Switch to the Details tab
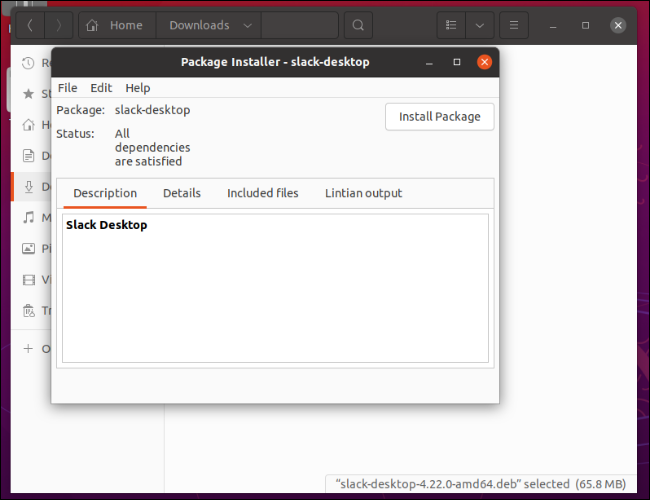 pos(182,193)
